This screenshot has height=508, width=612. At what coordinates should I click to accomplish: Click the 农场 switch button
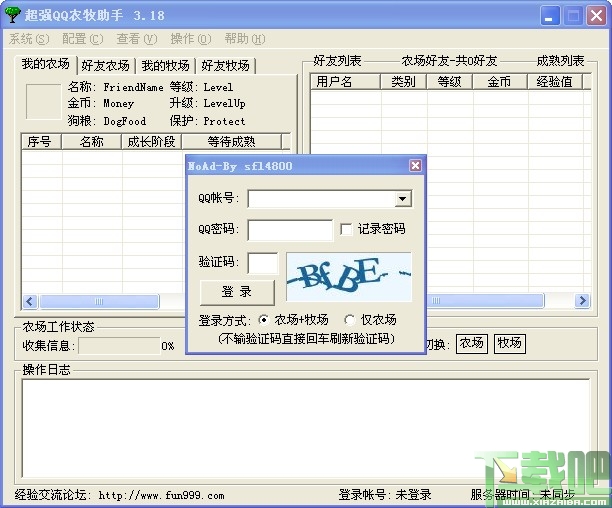point(471,343)
